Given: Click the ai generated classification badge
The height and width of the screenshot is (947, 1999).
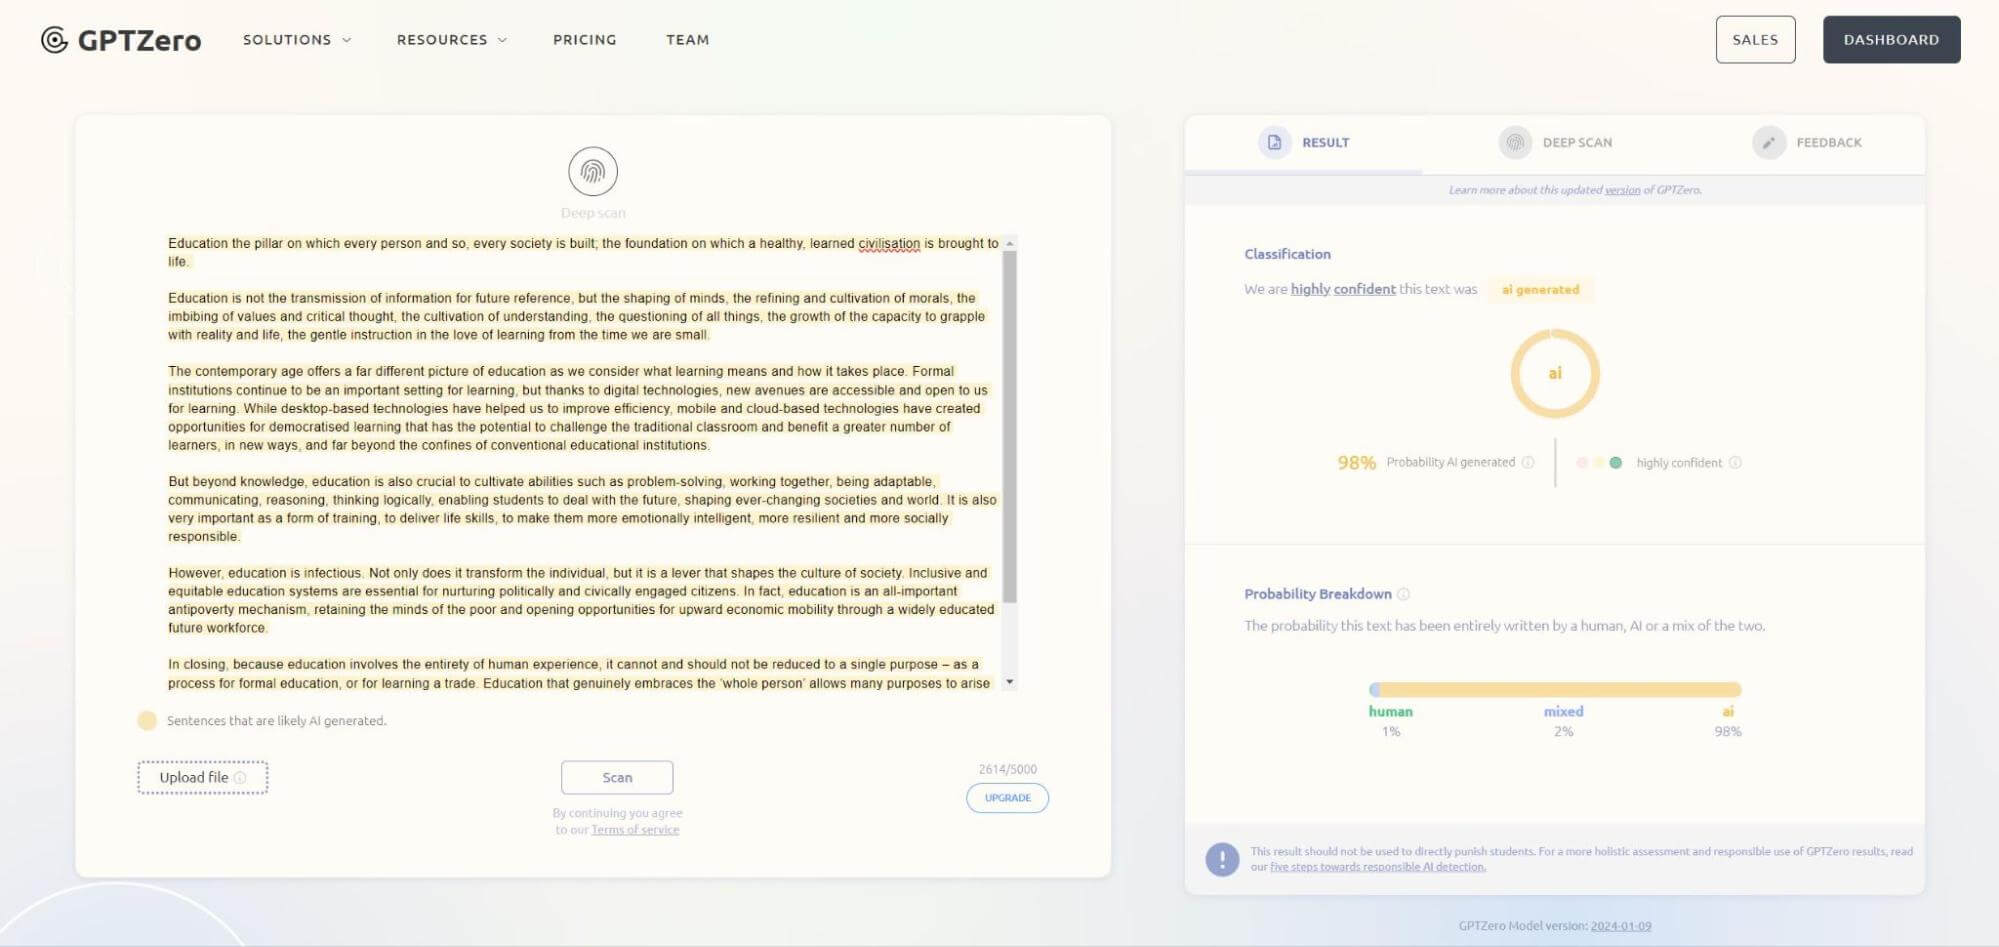Looking at the screenshot, I should coord(1540,289).
